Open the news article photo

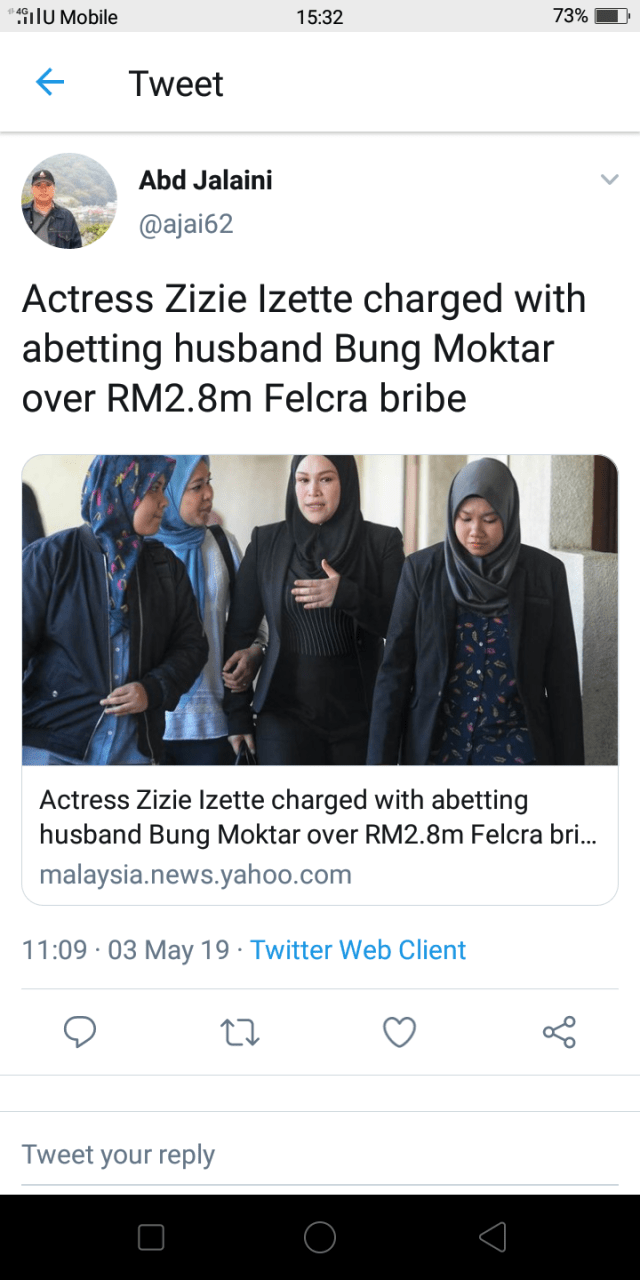coord(320,610)
